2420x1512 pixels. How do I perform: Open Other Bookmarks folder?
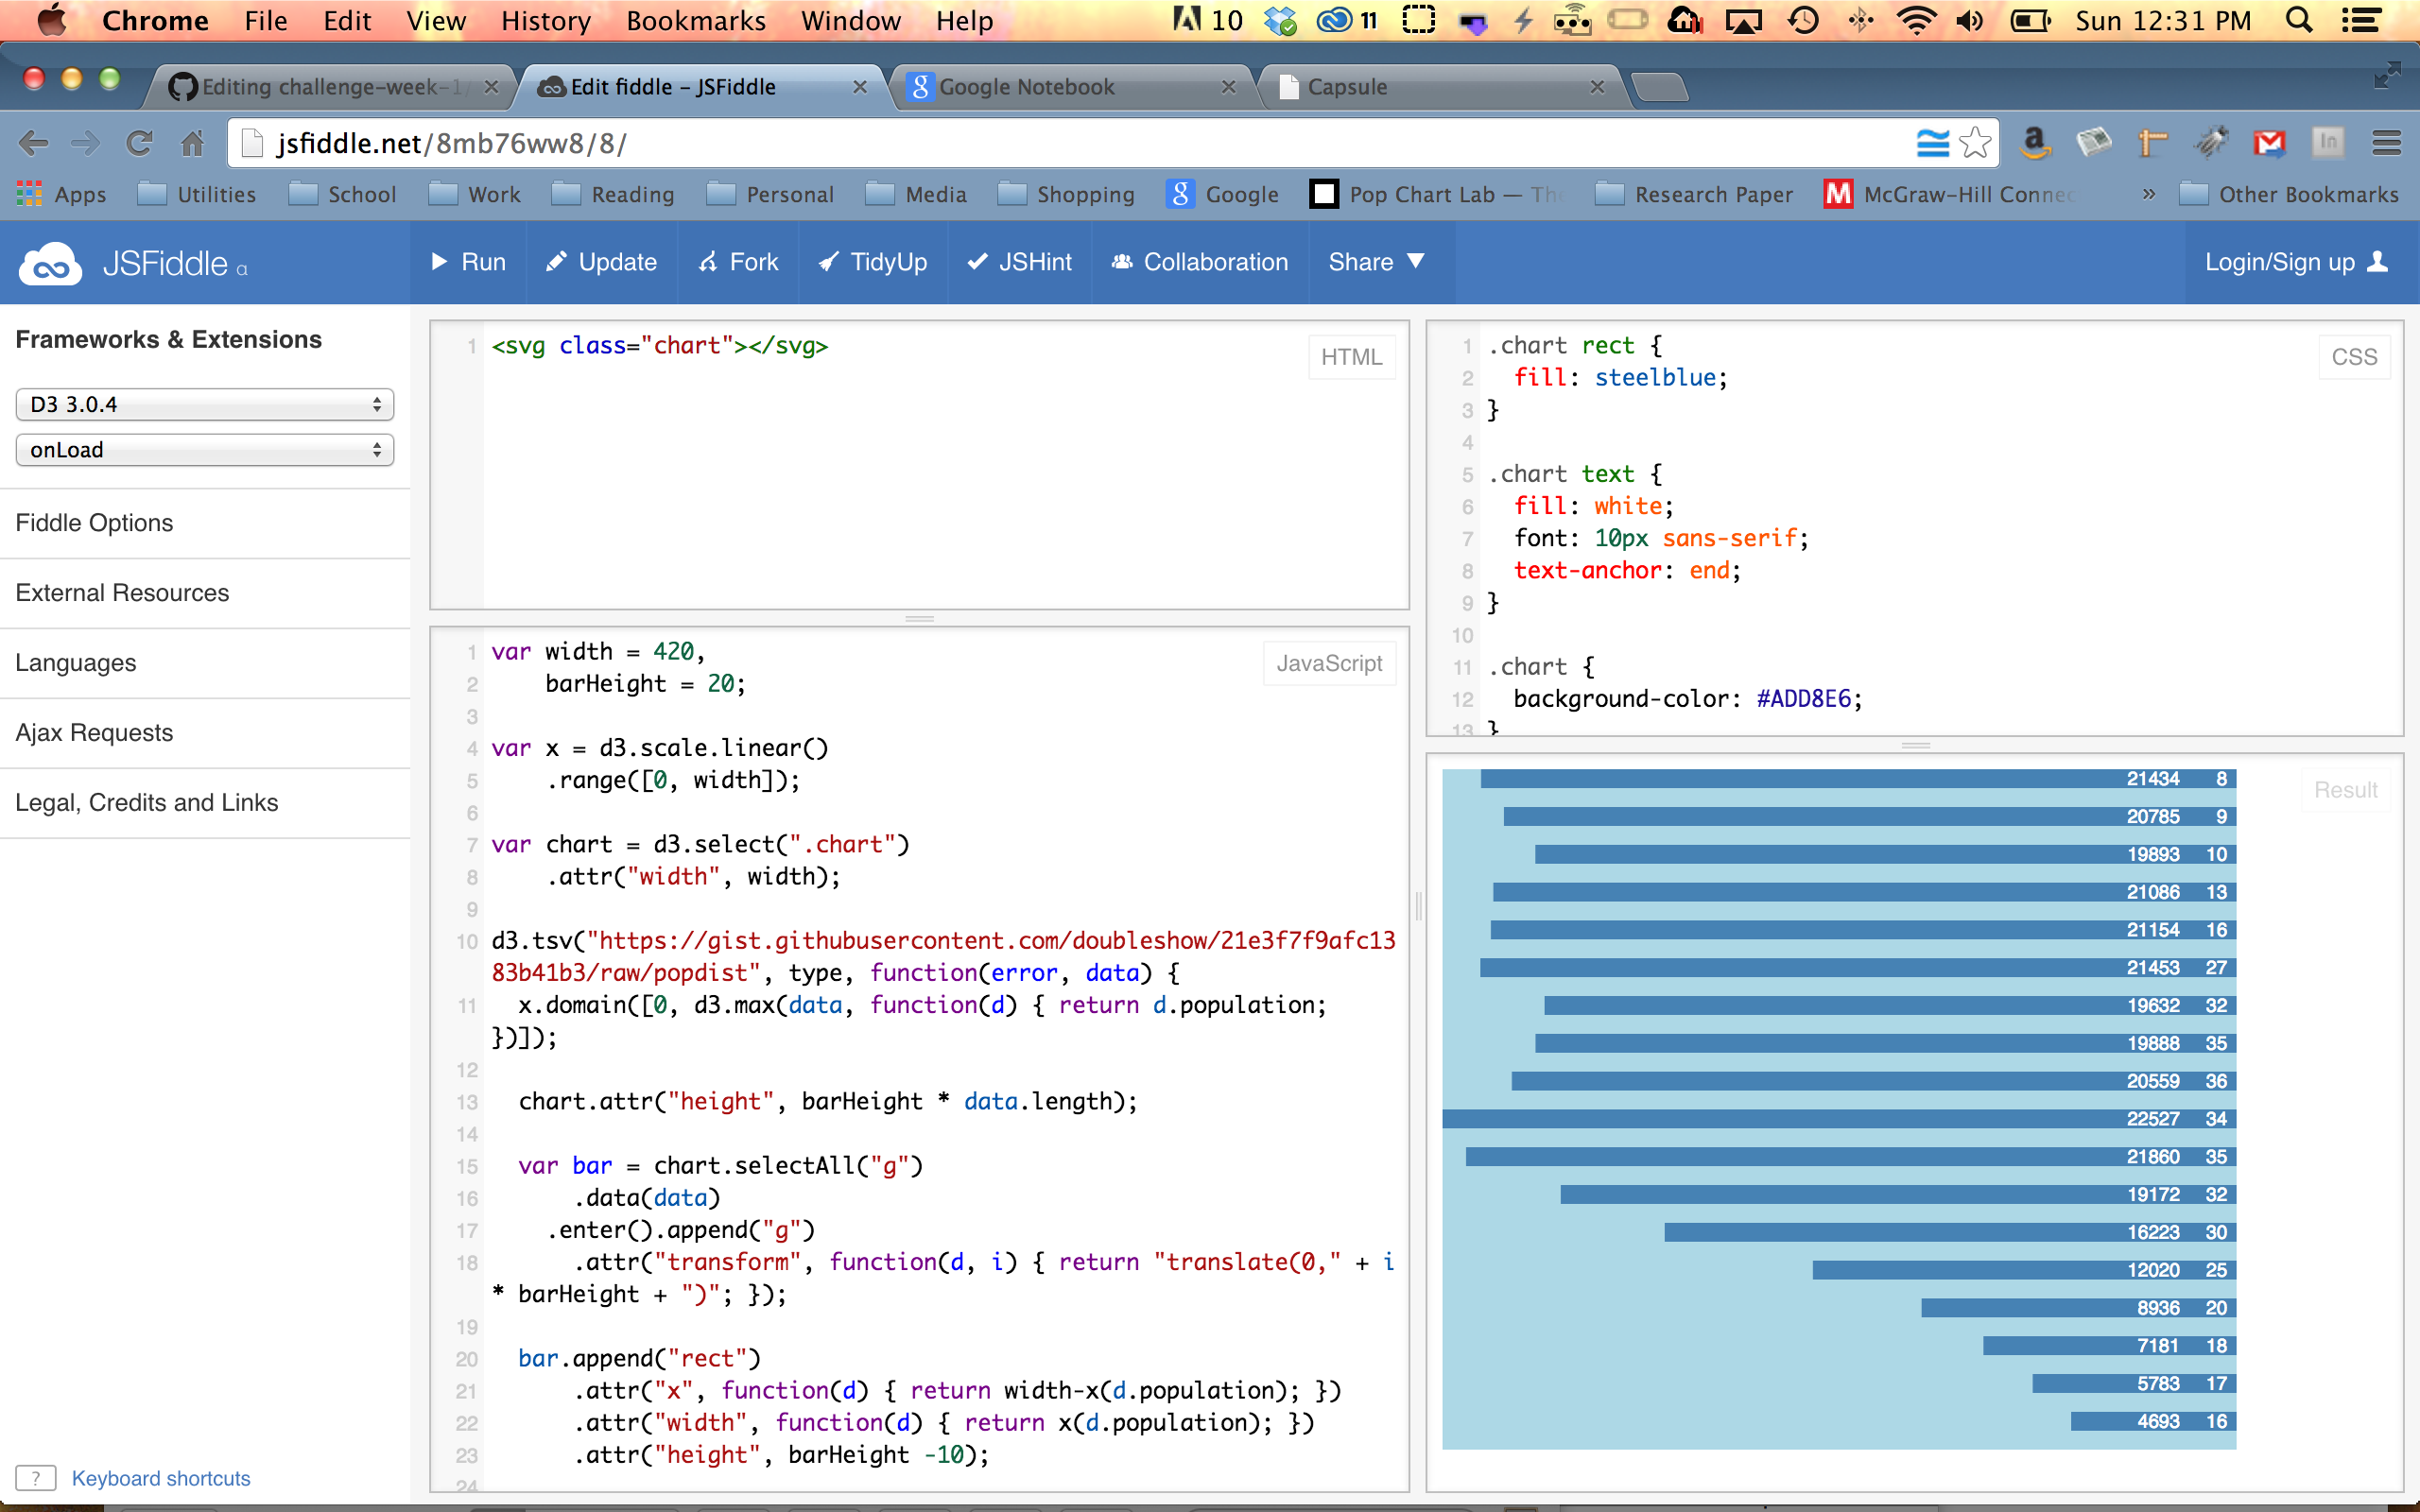click(x=2289, y=194)
